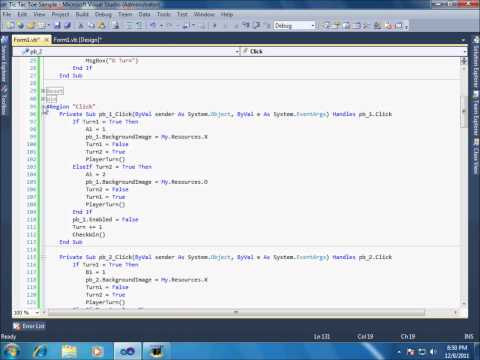This screenshot has width=480, height=360.
Task: Open the Windows Start menu
Action: 11,351
